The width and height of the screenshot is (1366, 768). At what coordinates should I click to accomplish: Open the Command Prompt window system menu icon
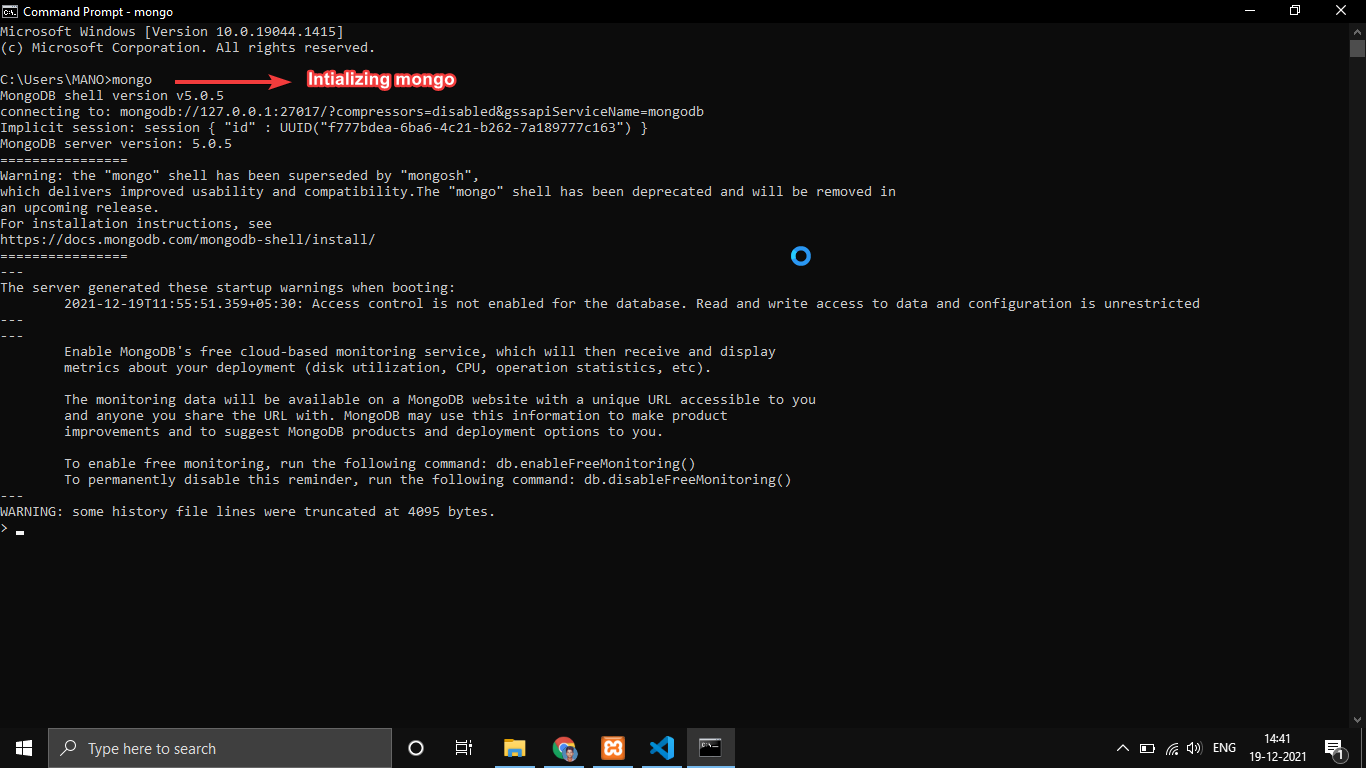11,11
